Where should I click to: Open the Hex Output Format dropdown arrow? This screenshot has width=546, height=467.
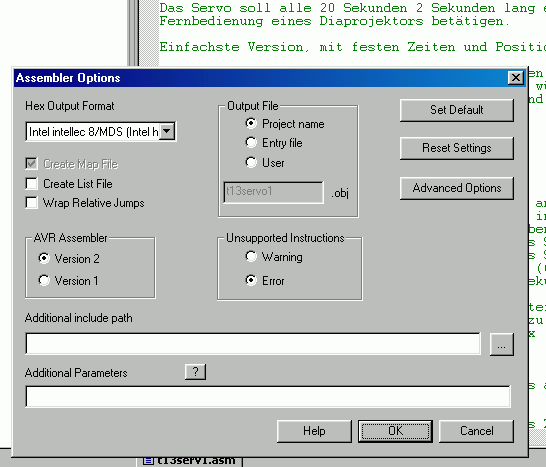pyautogui.click(x=167, y=131)
